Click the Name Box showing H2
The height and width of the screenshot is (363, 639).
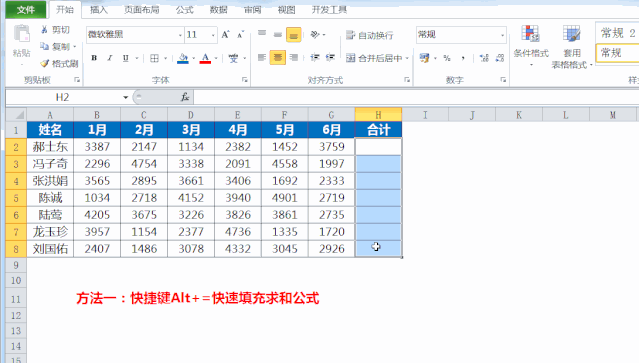coord(63,97)
